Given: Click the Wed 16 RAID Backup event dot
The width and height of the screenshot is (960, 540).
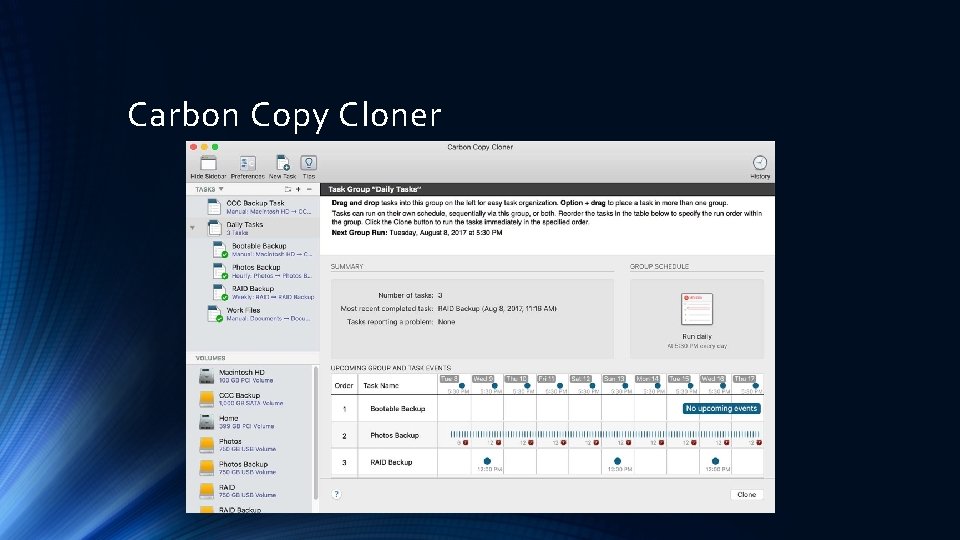Looking at the screenshot, I should (715, 461).
